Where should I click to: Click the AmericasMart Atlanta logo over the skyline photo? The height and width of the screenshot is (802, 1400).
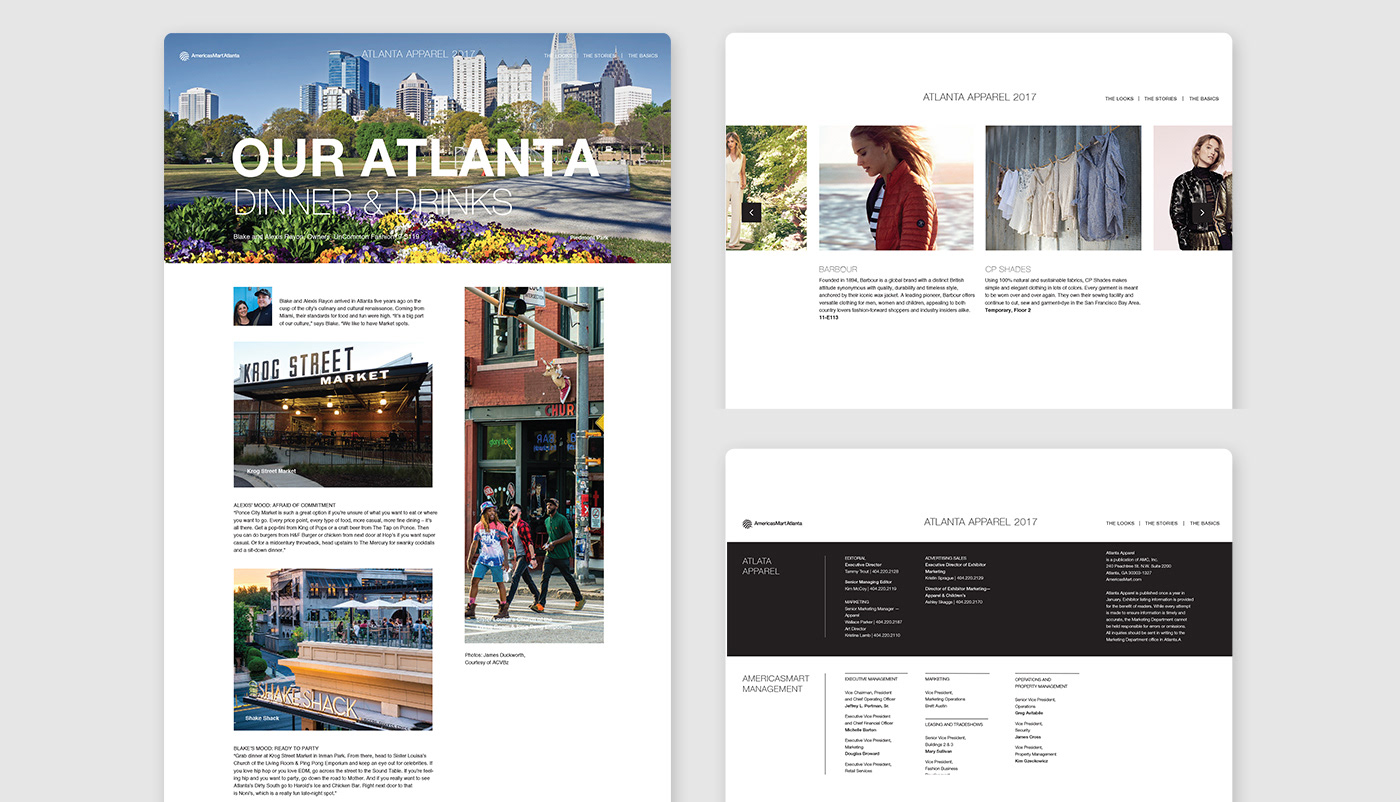[209, 56]
